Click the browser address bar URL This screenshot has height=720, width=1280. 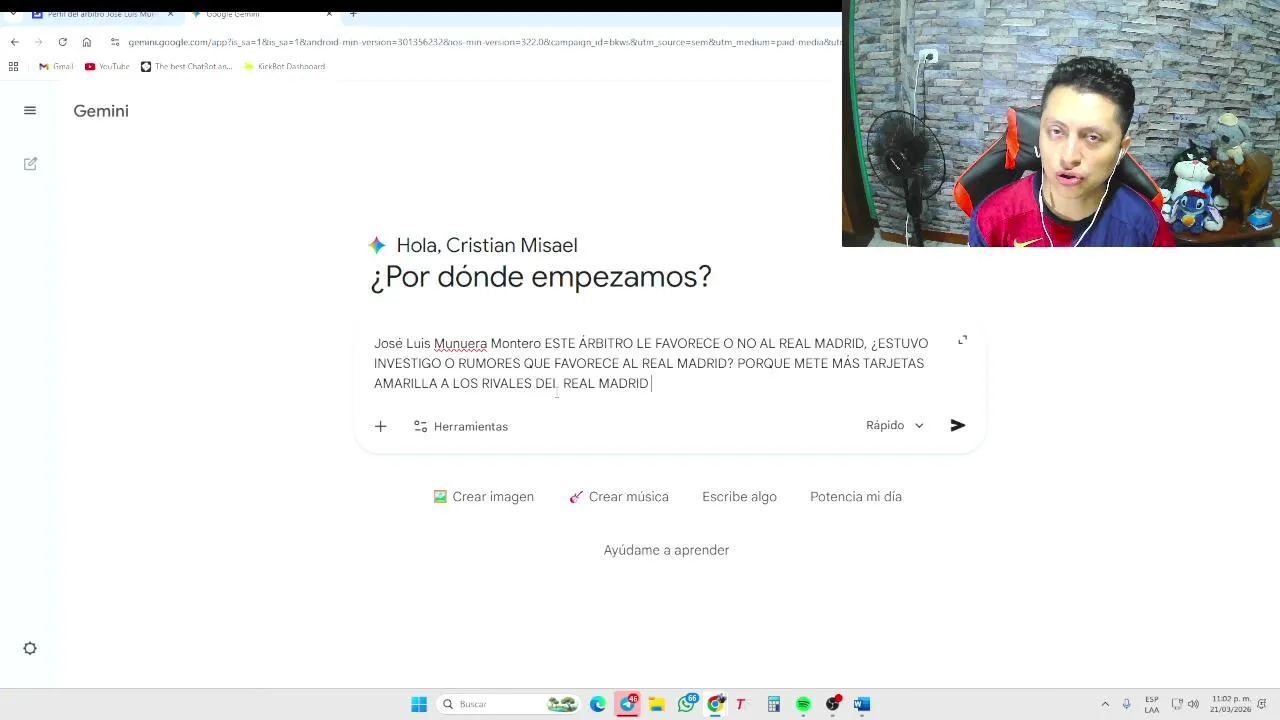tap(484, 42)
